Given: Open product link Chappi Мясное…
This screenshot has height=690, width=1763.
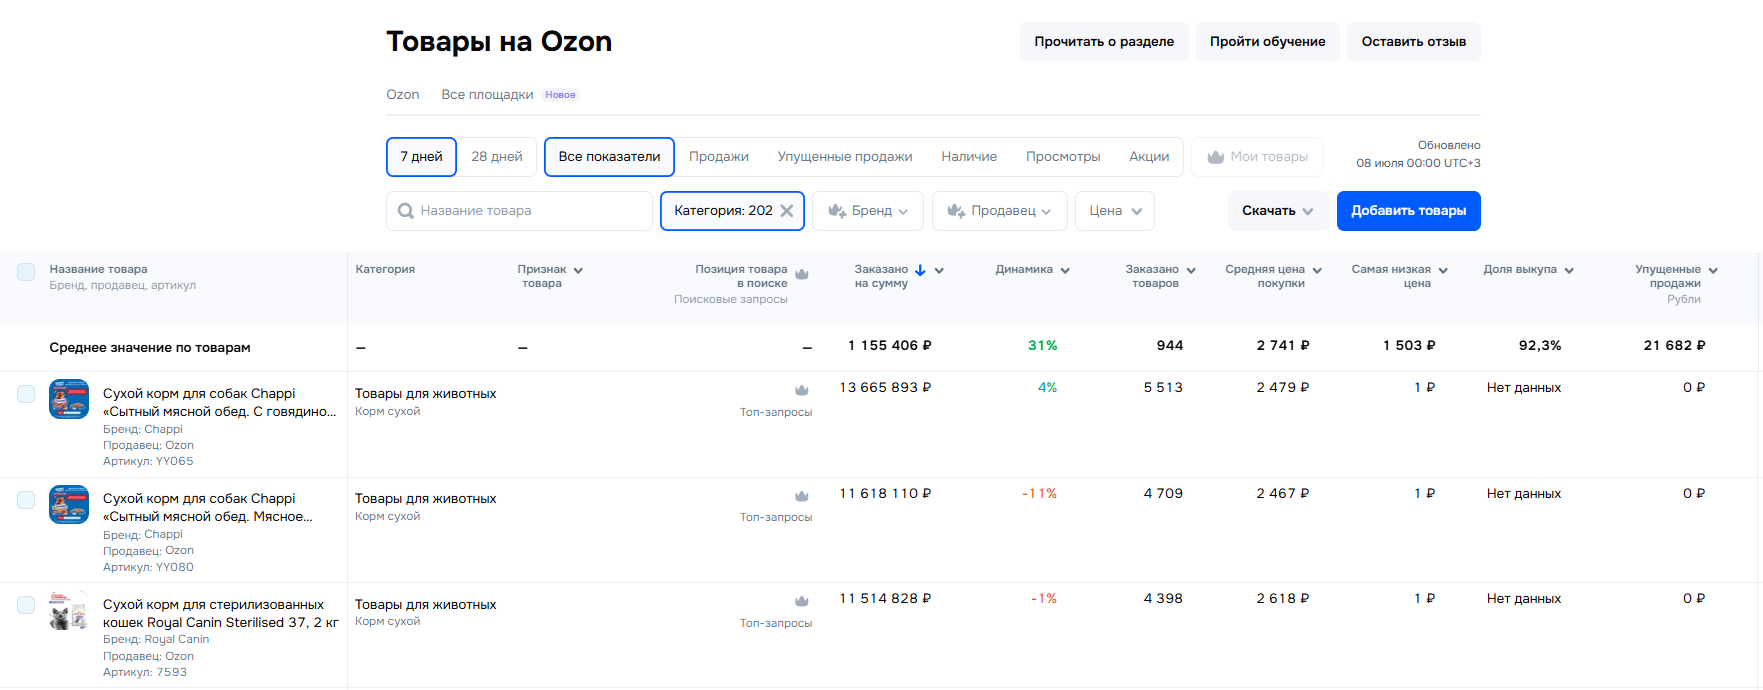Looking at the screenshot, I should (x=207, y=508).
